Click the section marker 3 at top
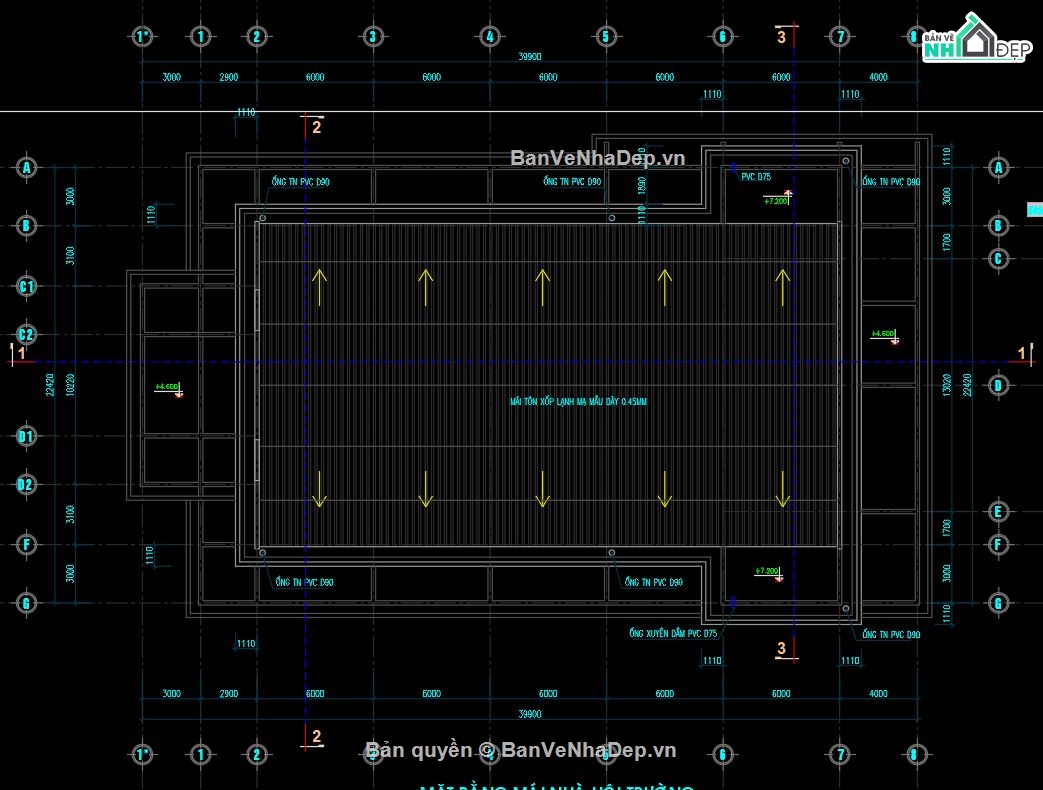 point(781,35)
